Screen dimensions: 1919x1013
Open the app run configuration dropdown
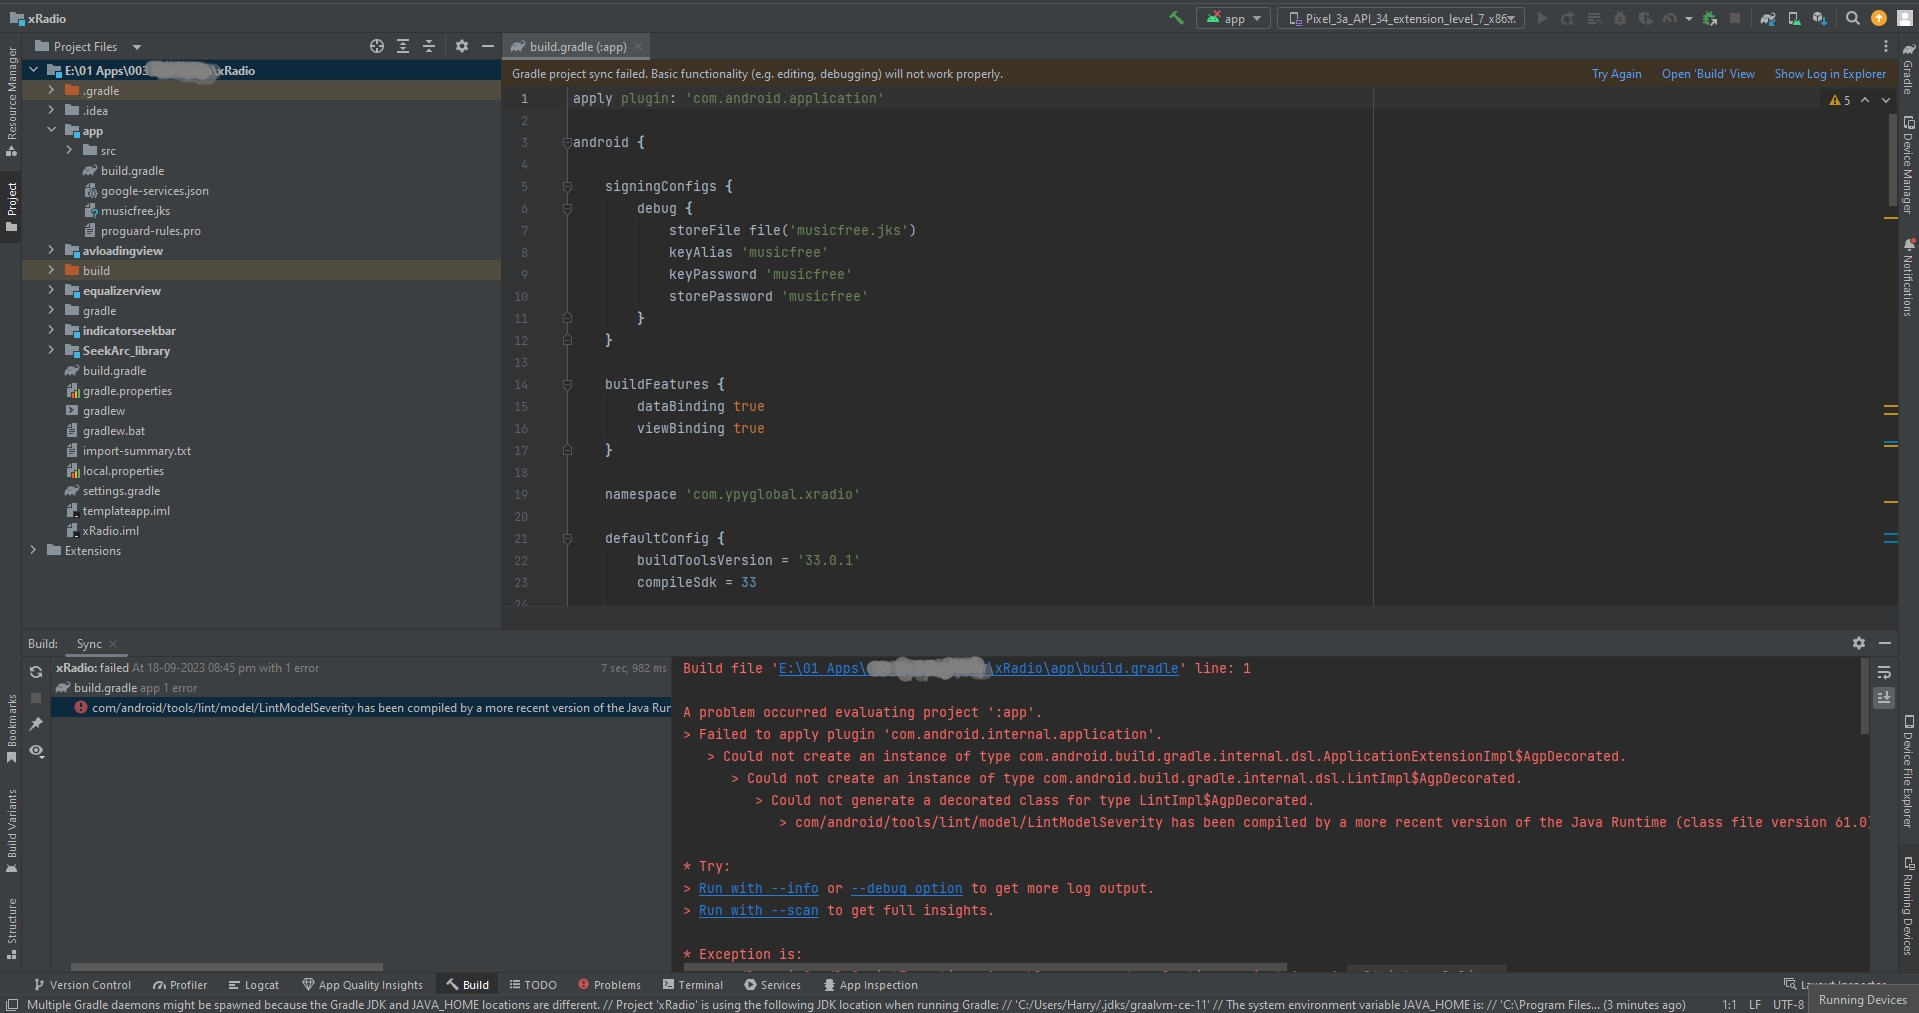1233,18
